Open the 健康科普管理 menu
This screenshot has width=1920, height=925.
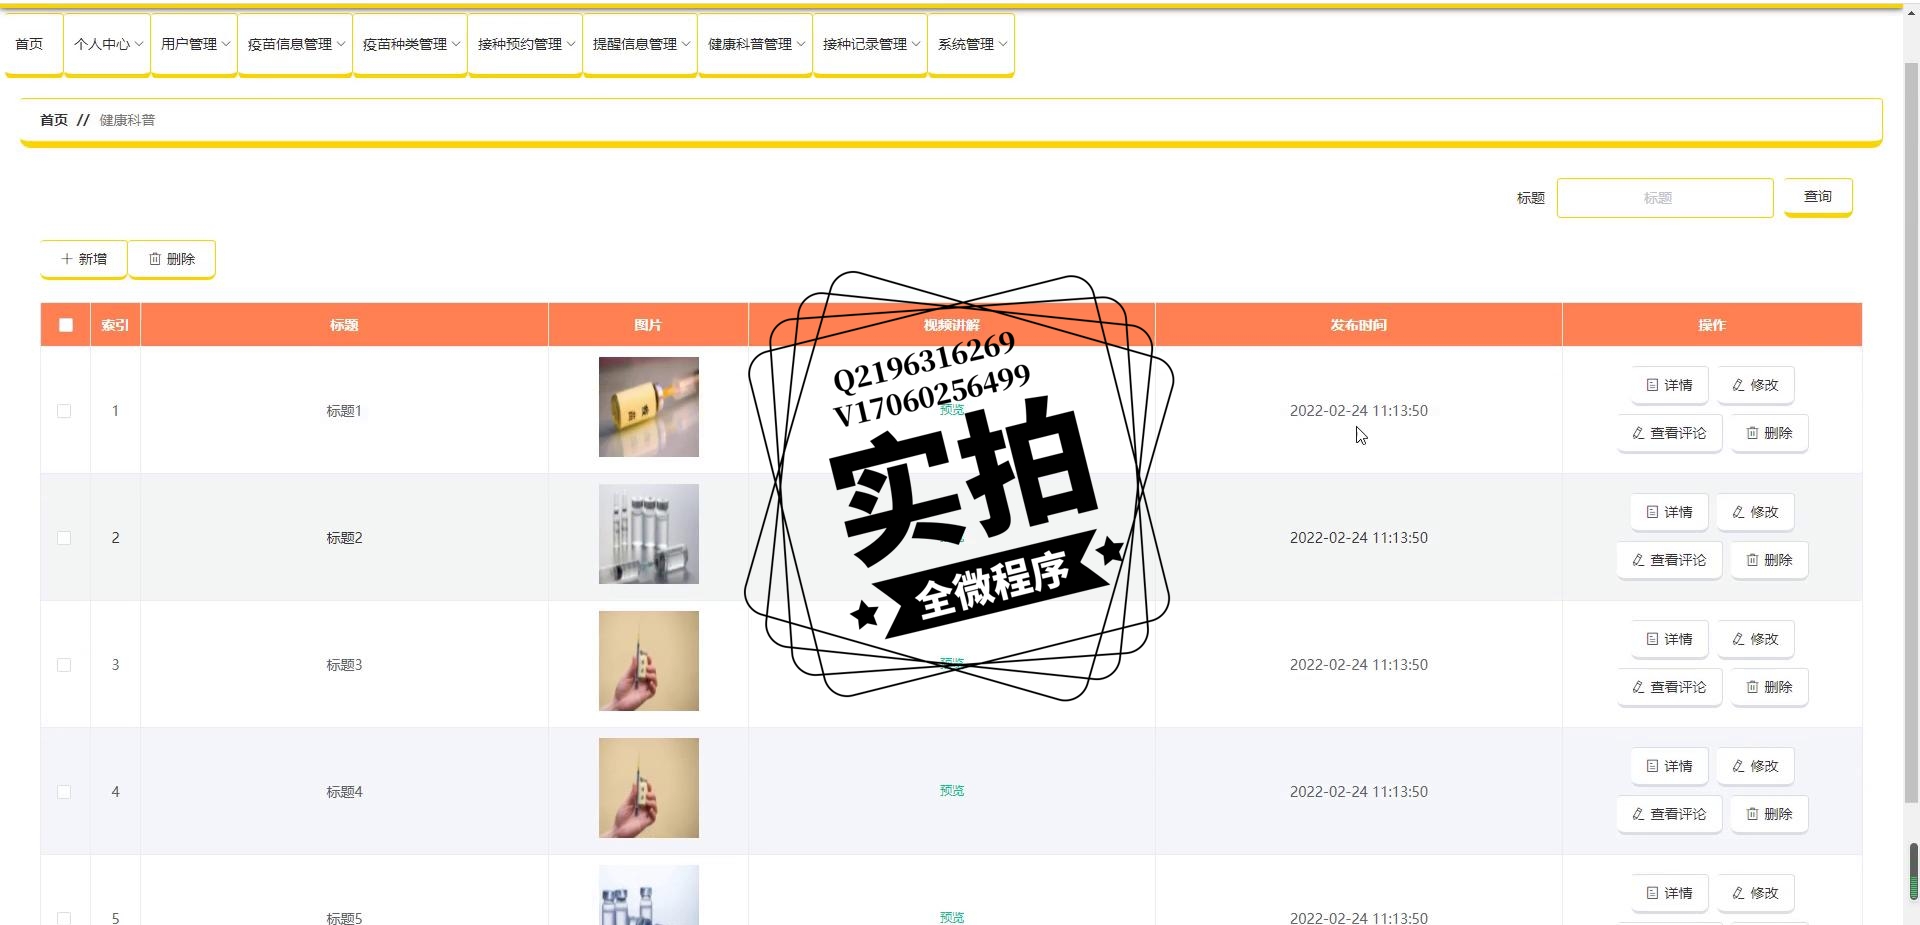[755, 45]
